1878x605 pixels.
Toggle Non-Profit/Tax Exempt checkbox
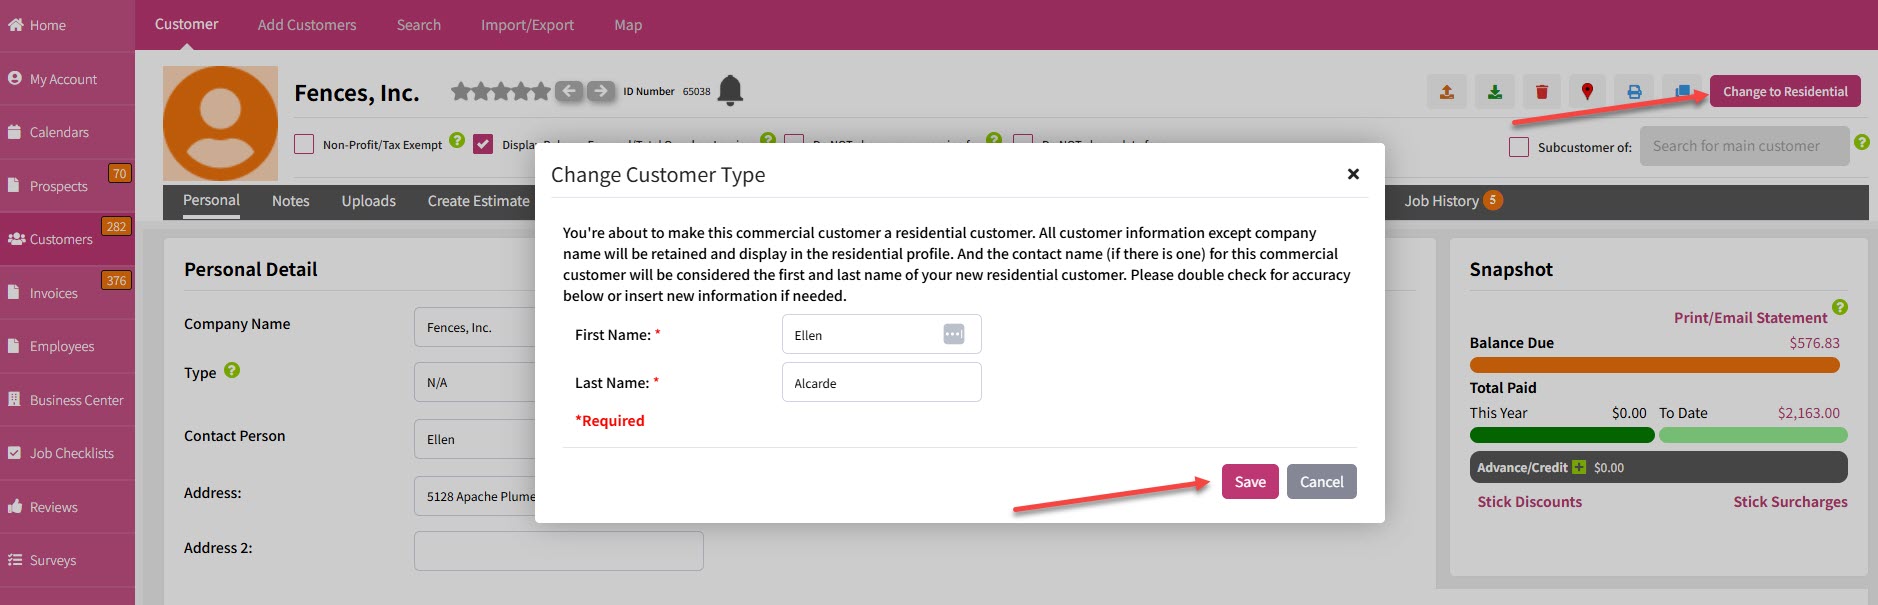tap(304, 144)
